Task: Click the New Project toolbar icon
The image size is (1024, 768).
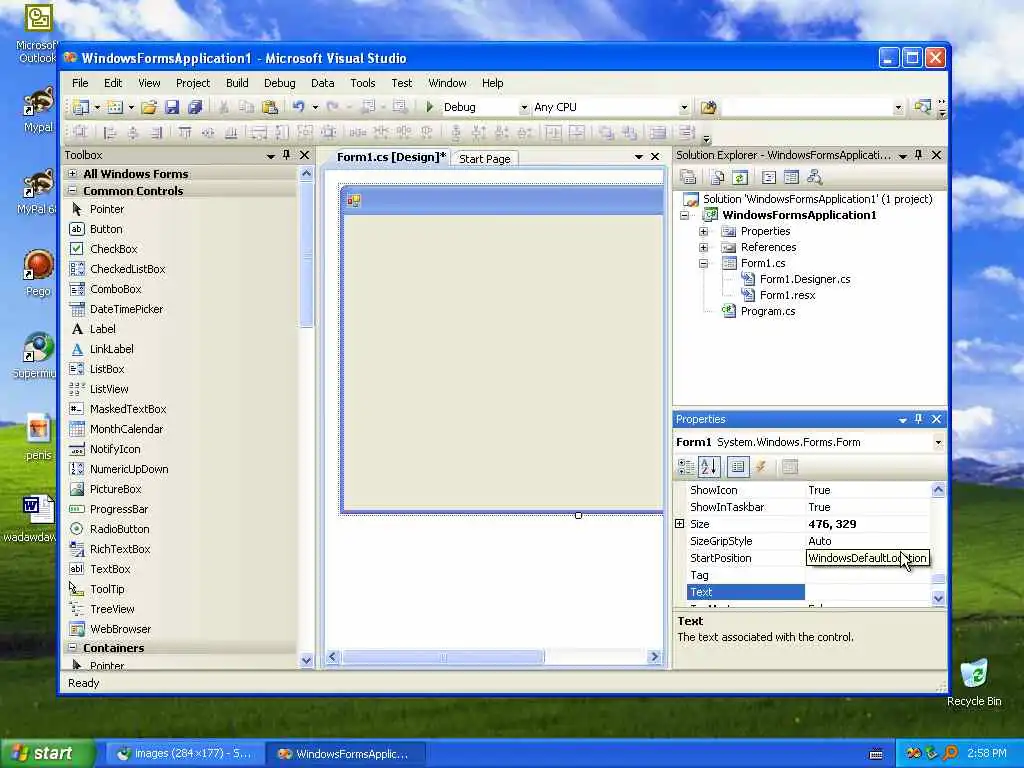Action: tap(81, 107)
